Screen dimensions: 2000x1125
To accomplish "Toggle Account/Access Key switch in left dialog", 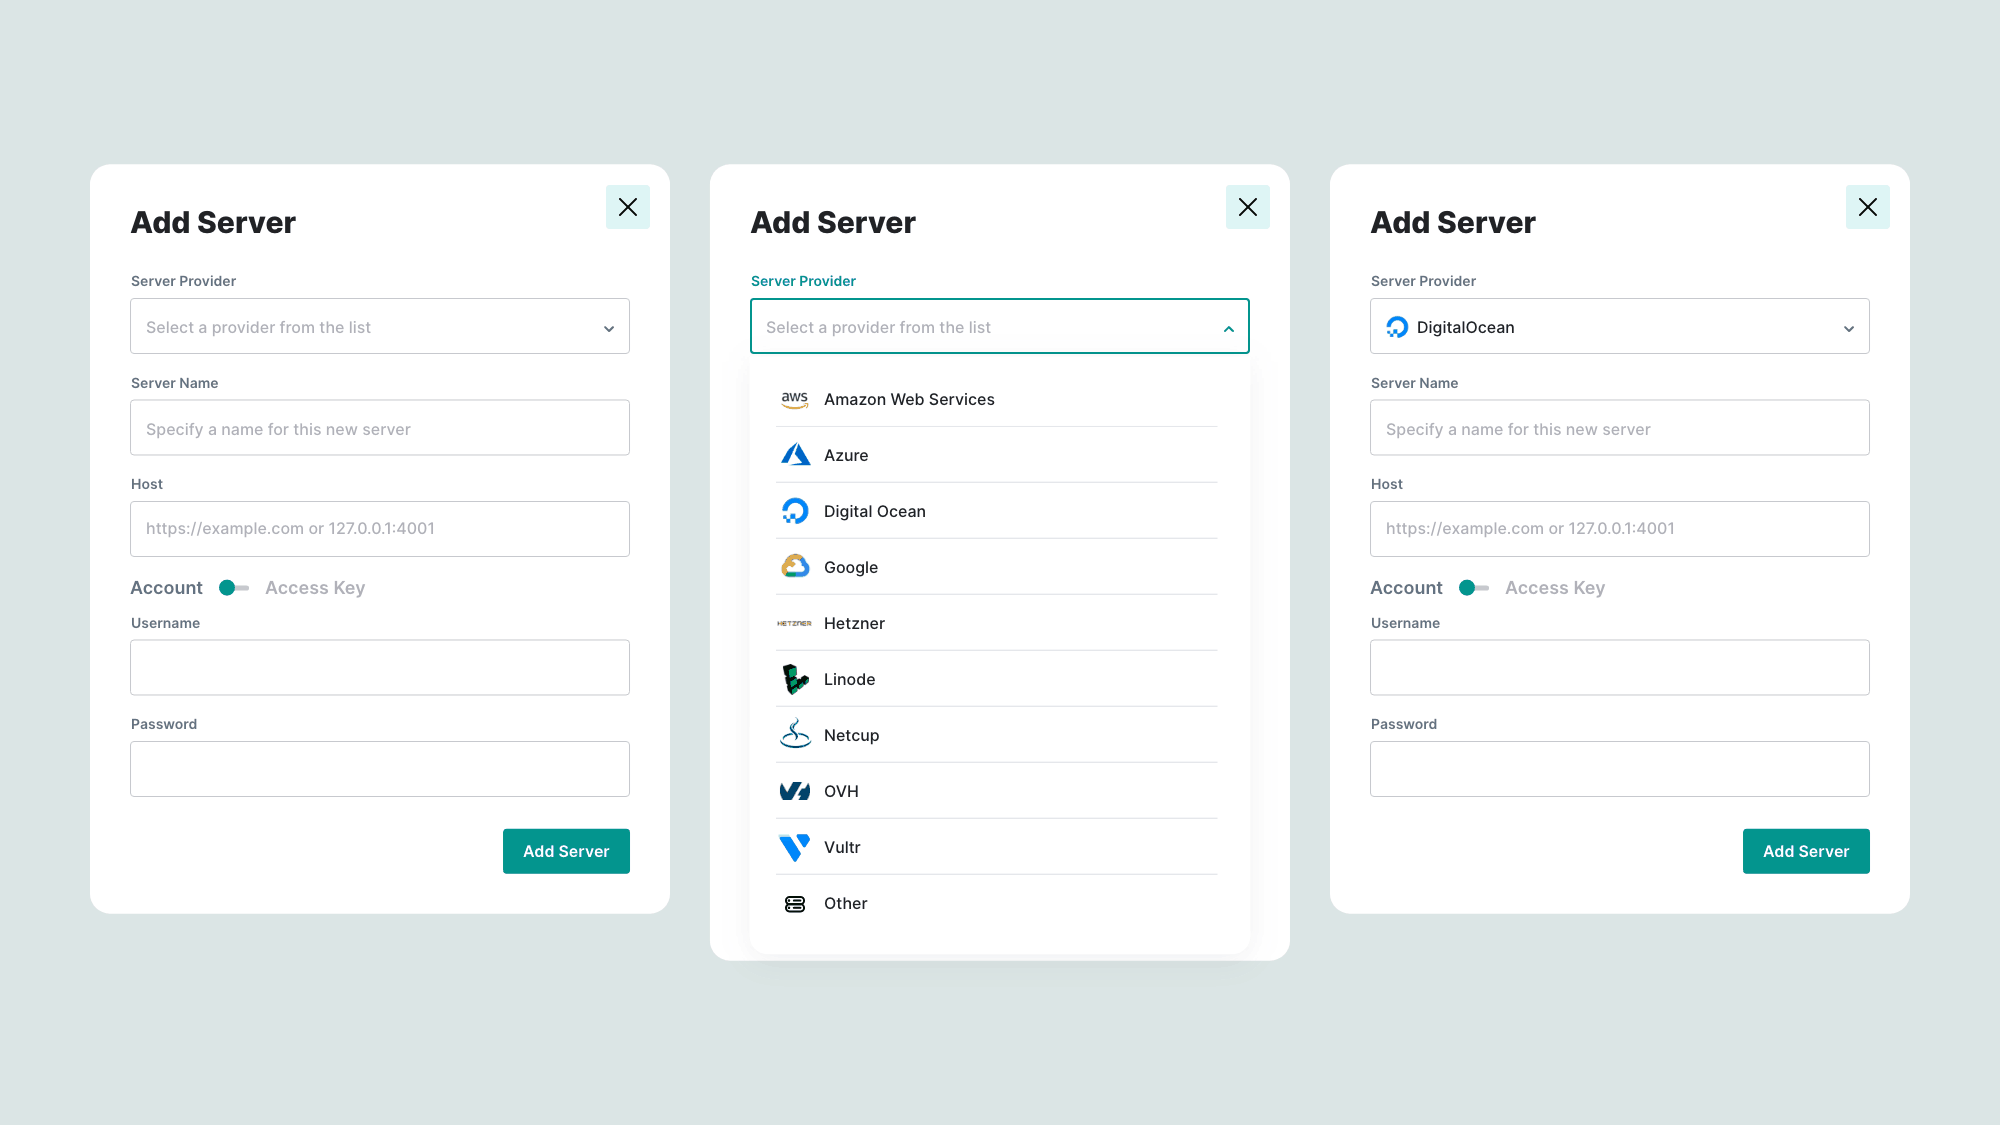I will click(x=234, y=588).
